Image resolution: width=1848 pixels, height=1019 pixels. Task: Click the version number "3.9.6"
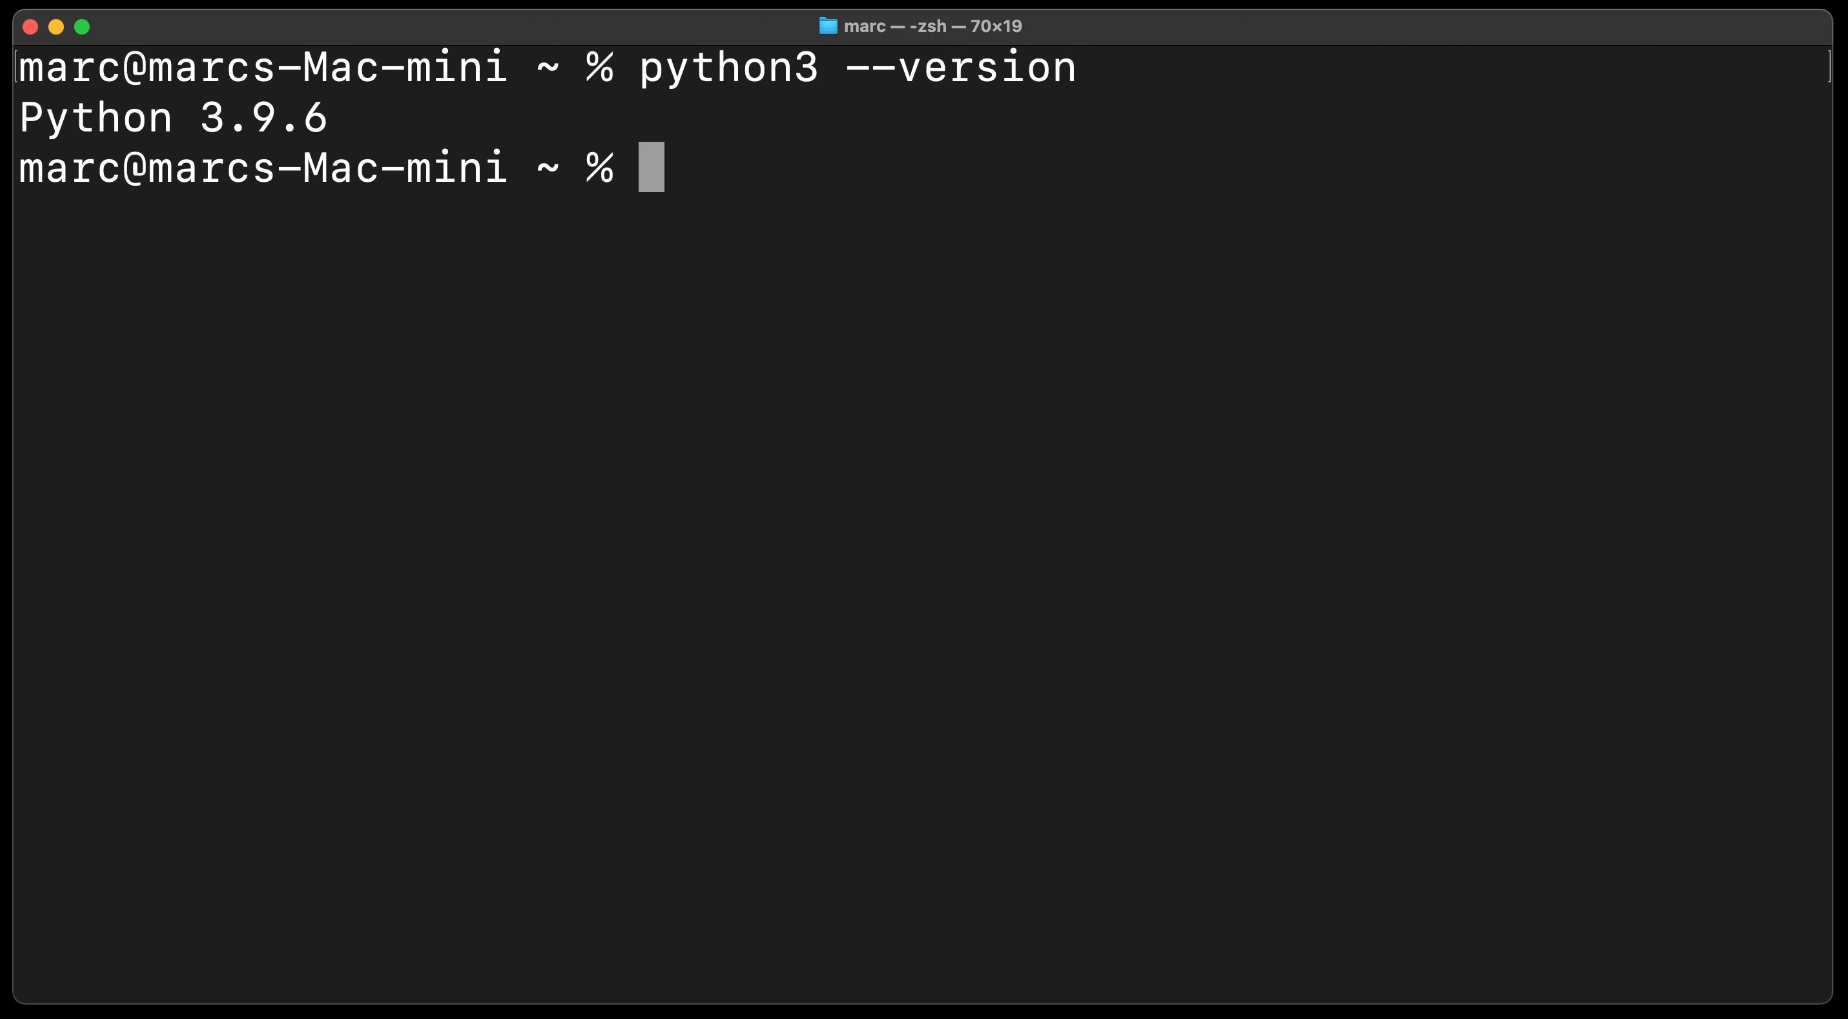click(264, 118)
